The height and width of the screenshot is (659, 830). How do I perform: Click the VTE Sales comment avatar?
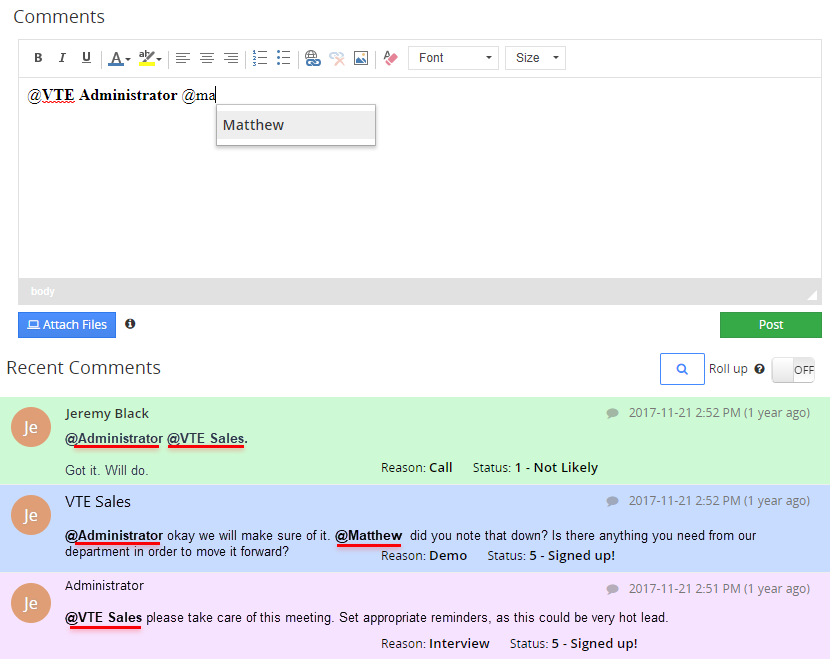(x=31, y=515)
